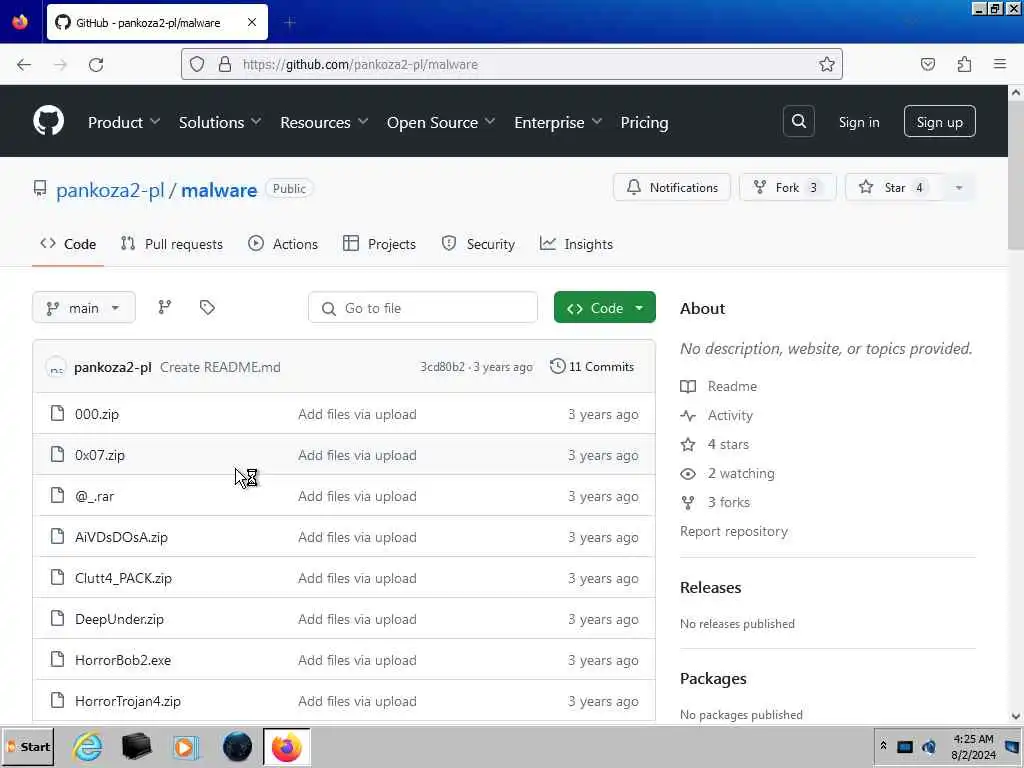
Task: Switch to the Code tab
Action: (68, 244)
